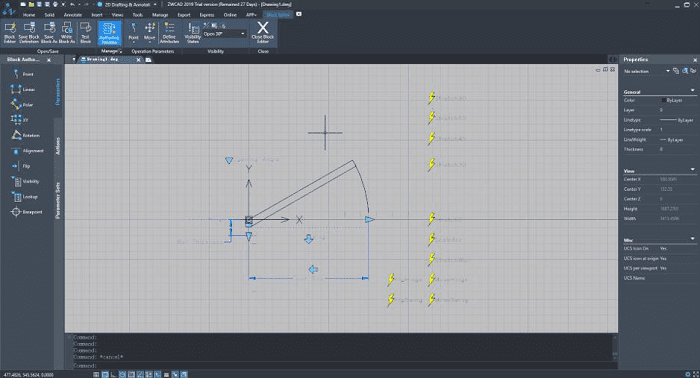Toggle Authoring Palettes ribbon button
Viewport: 700px width, 378px height.
click(x=109, y=33)
